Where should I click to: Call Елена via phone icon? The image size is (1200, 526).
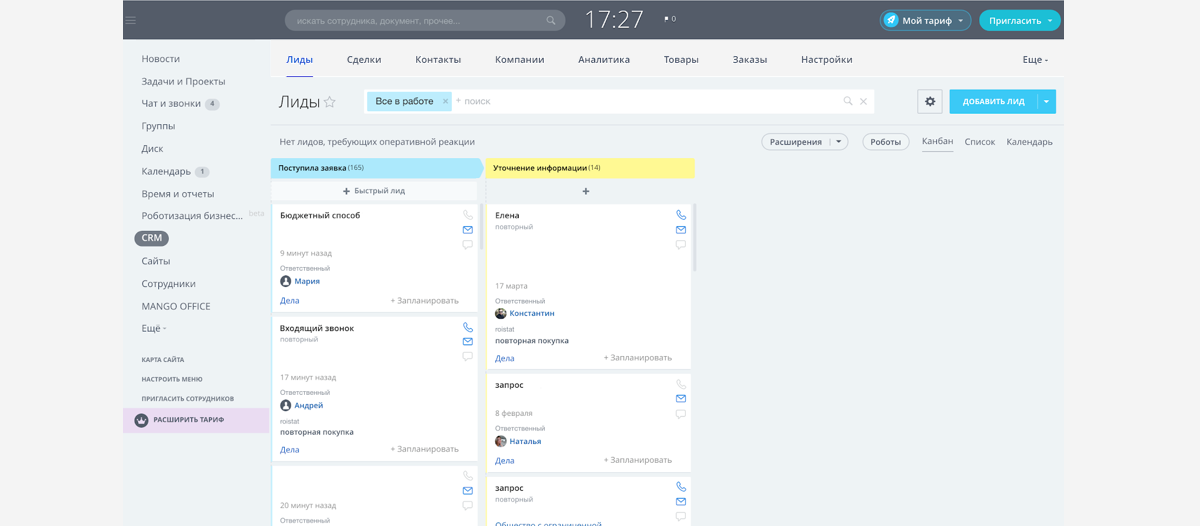tap(681, 215)
